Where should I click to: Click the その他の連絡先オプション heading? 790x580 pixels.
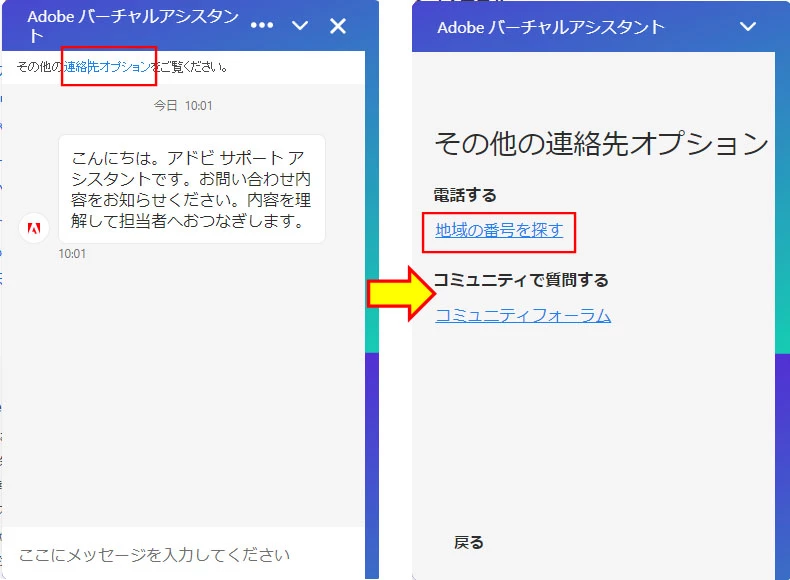coord(601,143)
